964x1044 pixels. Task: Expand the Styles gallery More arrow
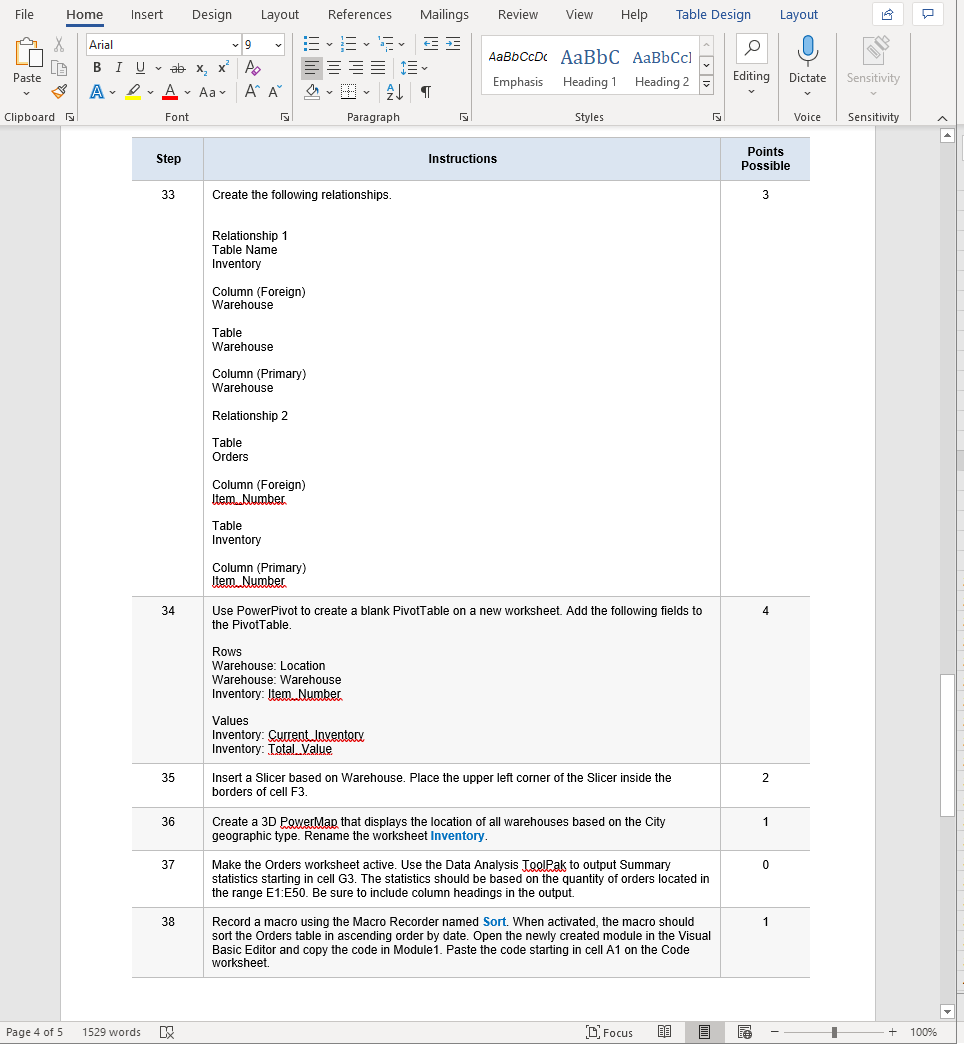point(706,85)
